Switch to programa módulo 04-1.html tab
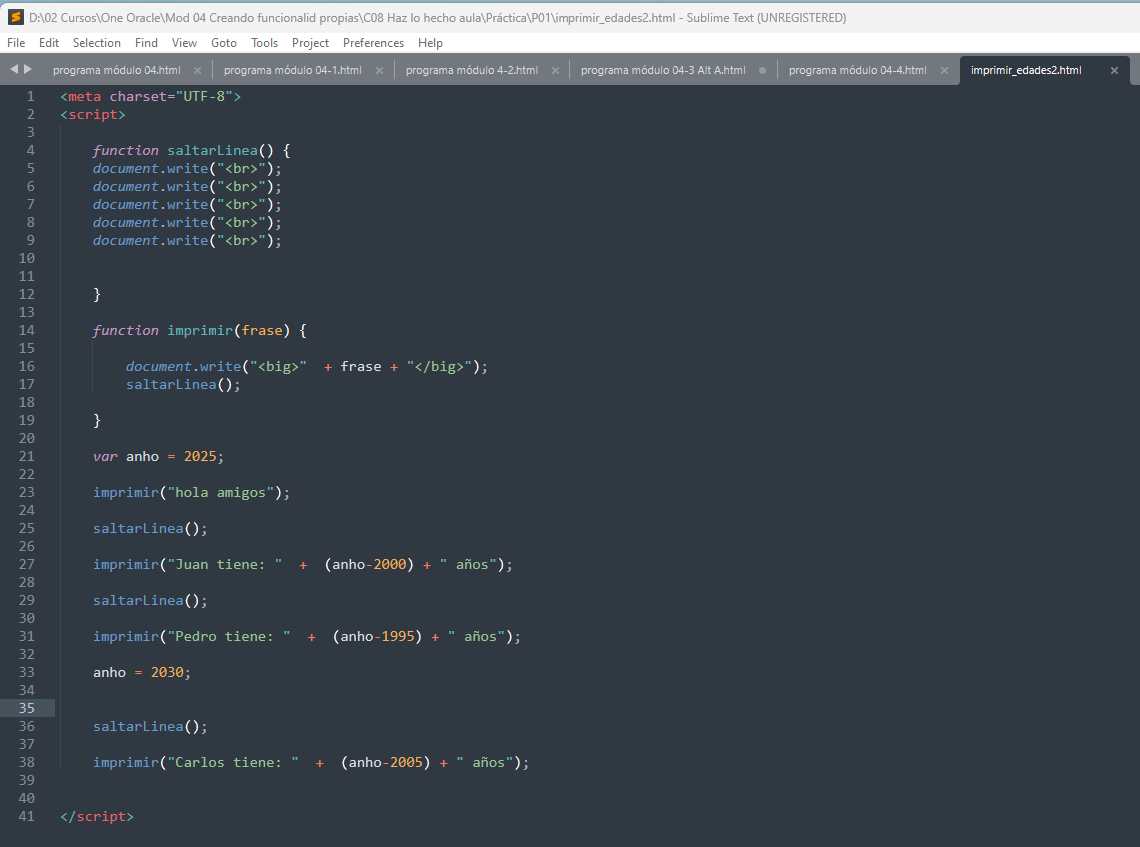This screenshot has width=1140, height=847. click(x=292, y=71)
